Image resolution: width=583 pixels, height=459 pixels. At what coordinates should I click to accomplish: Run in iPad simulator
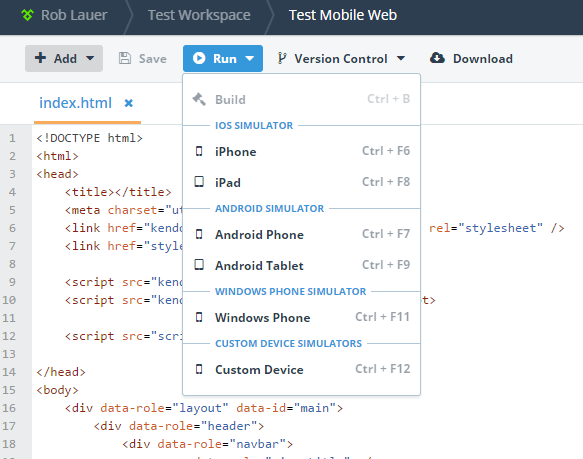(x=302, y=182)
